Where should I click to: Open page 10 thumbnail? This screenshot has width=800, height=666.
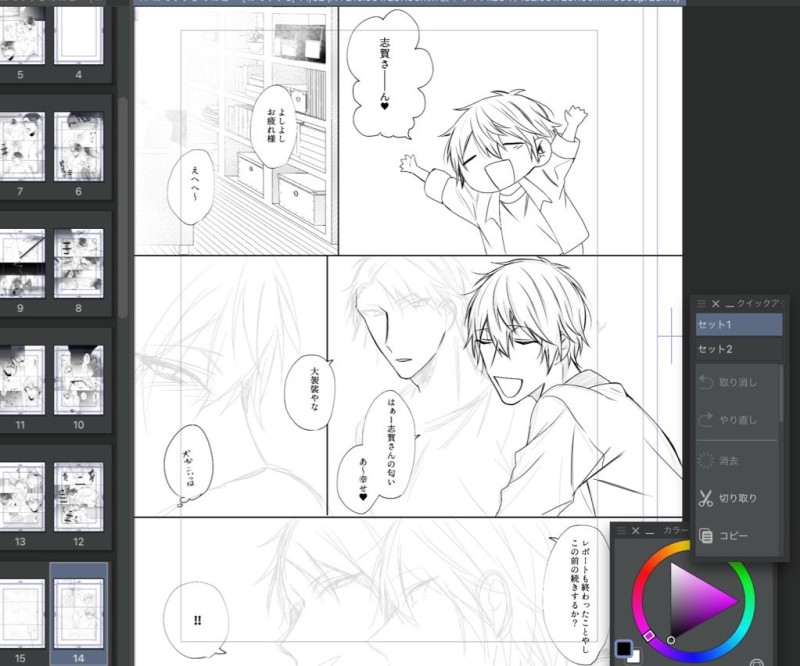[79, 380]
